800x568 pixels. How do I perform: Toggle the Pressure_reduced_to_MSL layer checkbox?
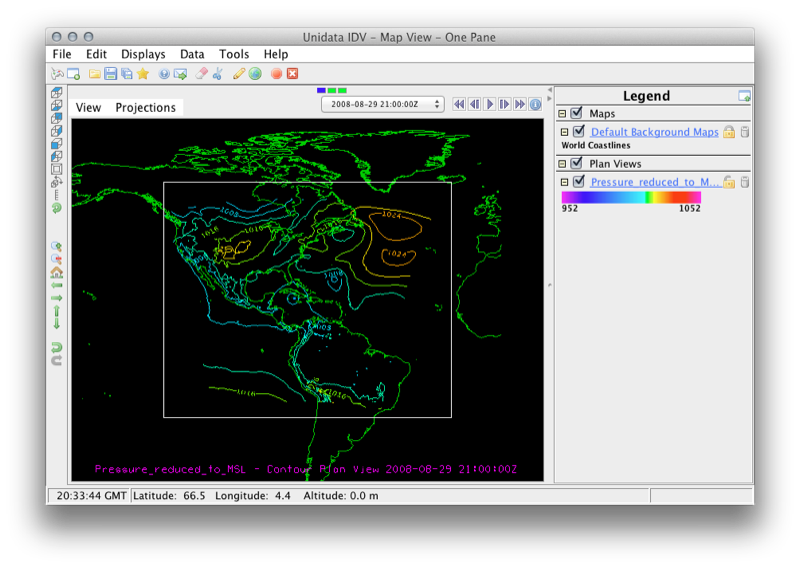[x=579, y=182]
